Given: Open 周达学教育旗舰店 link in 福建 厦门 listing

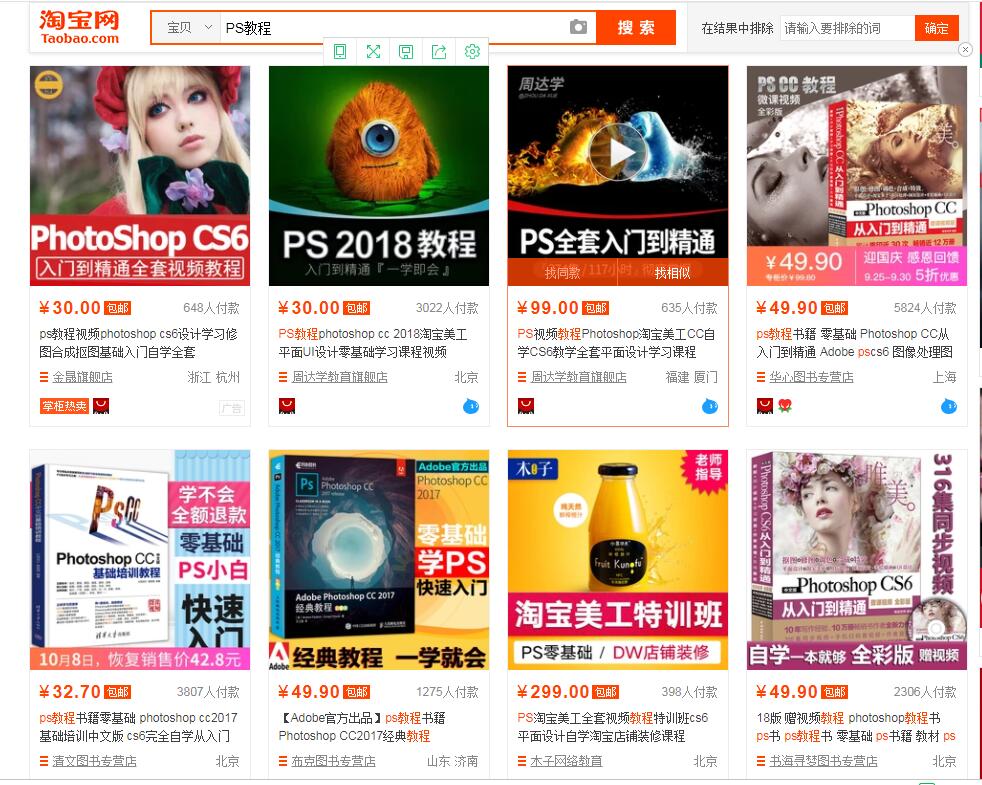Looking at the screenshot, I should pyautogui.click(x=579, y=377).
